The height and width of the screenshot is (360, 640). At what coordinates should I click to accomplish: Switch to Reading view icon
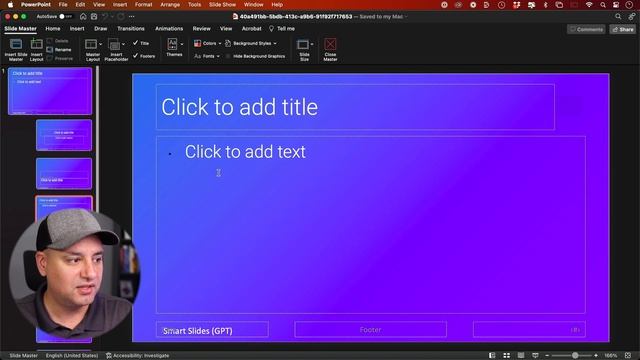pos(521,356)
